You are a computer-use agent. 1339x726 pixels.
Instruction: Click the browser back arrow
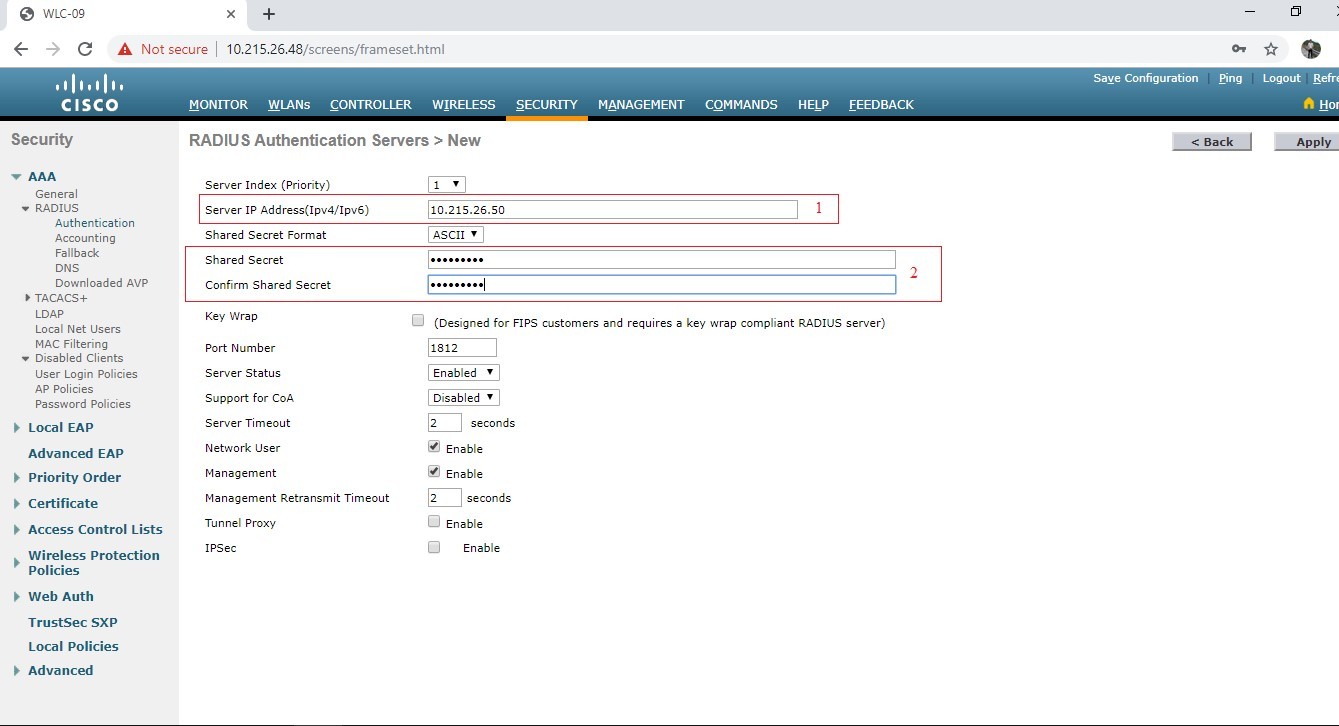(21, 49)
